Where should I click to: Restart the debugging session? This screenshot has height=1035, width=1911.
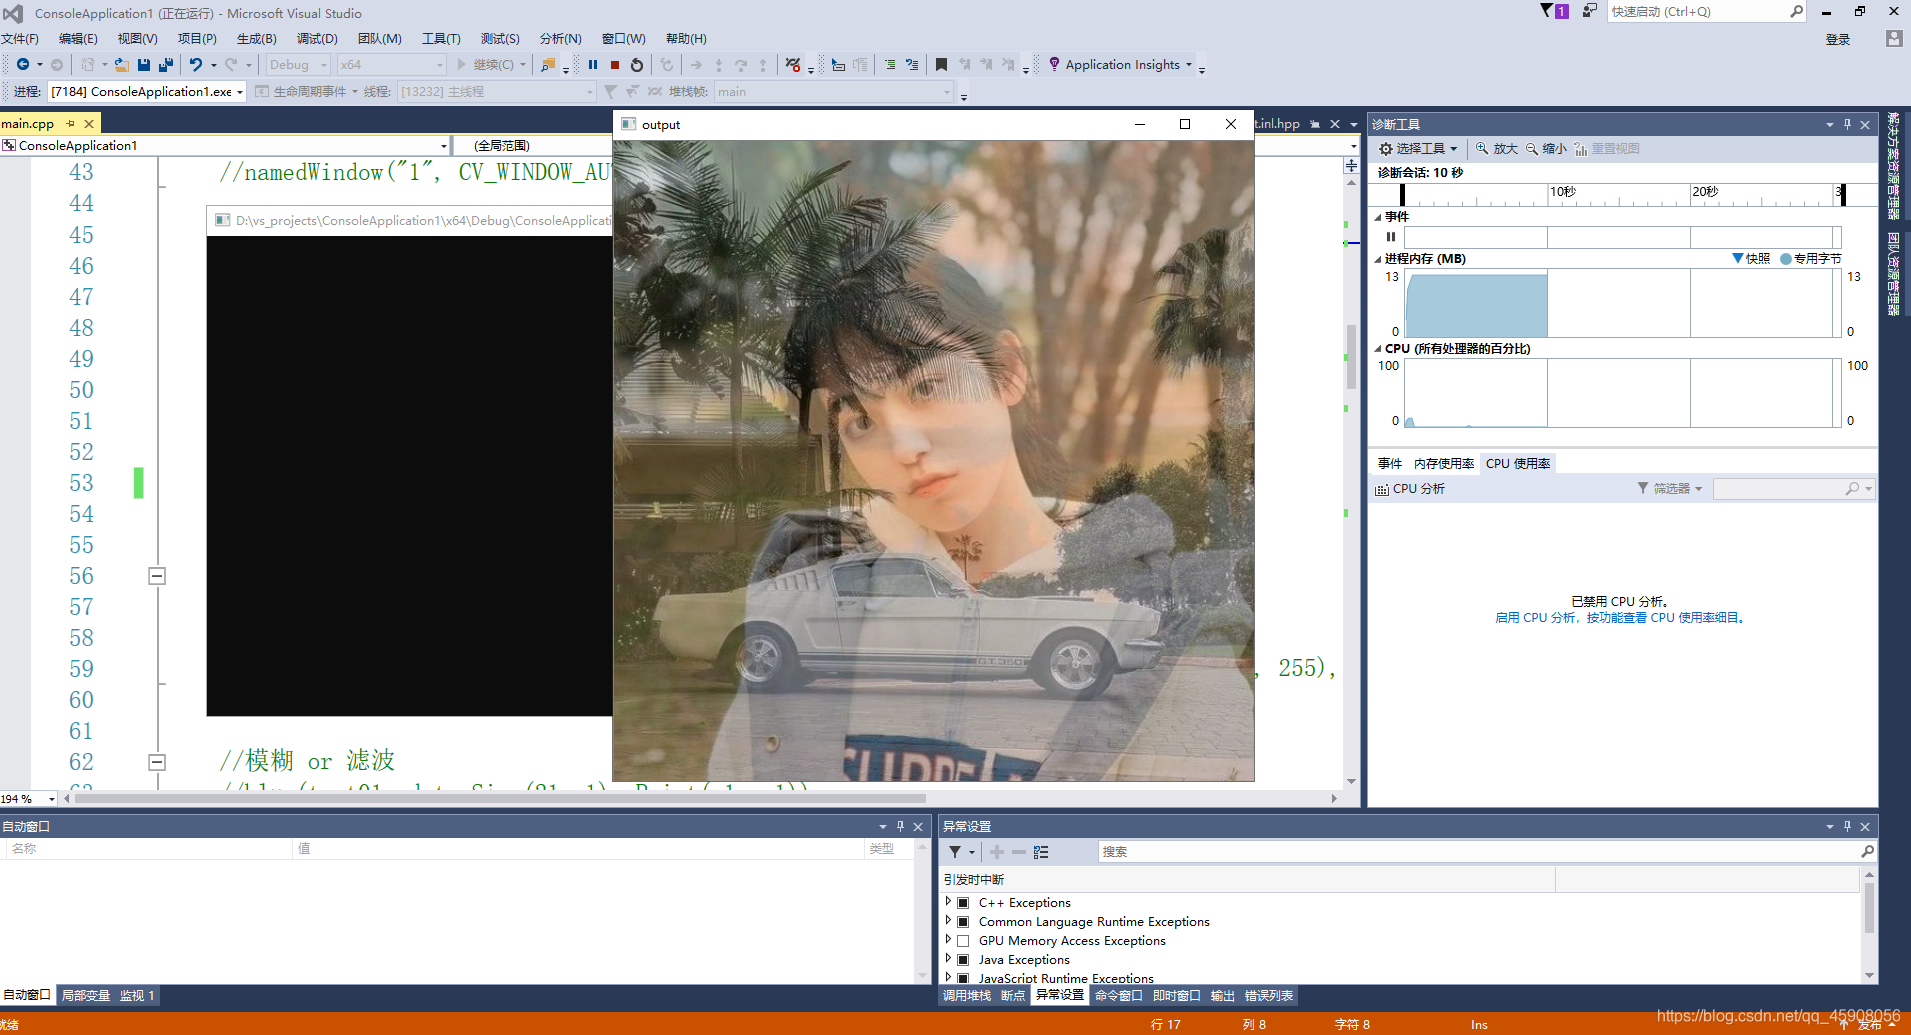637,65
